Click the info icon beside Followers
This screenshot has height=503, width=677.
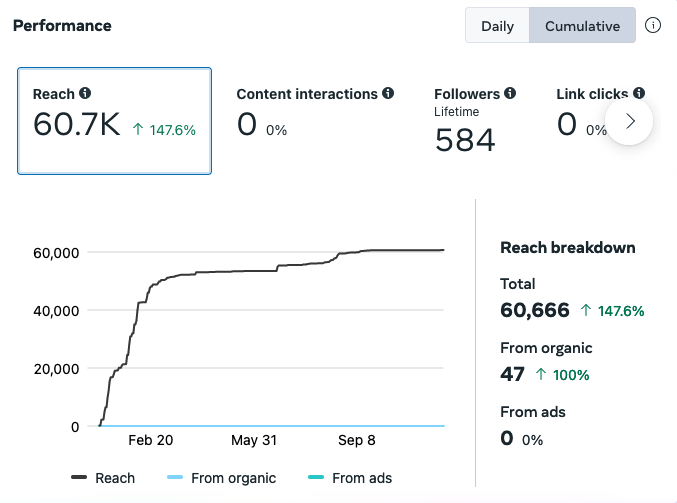pyautogui.click(x=510, y=93)
